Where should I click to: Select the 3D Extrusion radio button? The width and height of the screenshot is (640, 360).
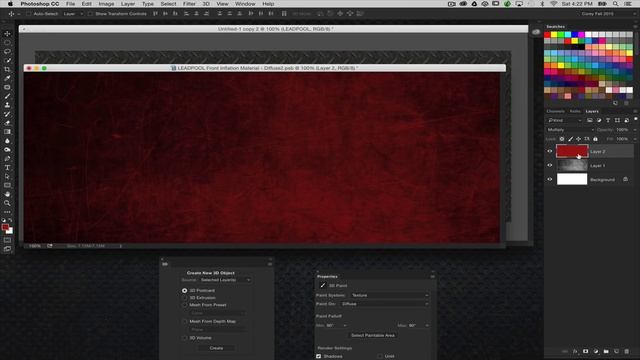(x=184, y=298)
